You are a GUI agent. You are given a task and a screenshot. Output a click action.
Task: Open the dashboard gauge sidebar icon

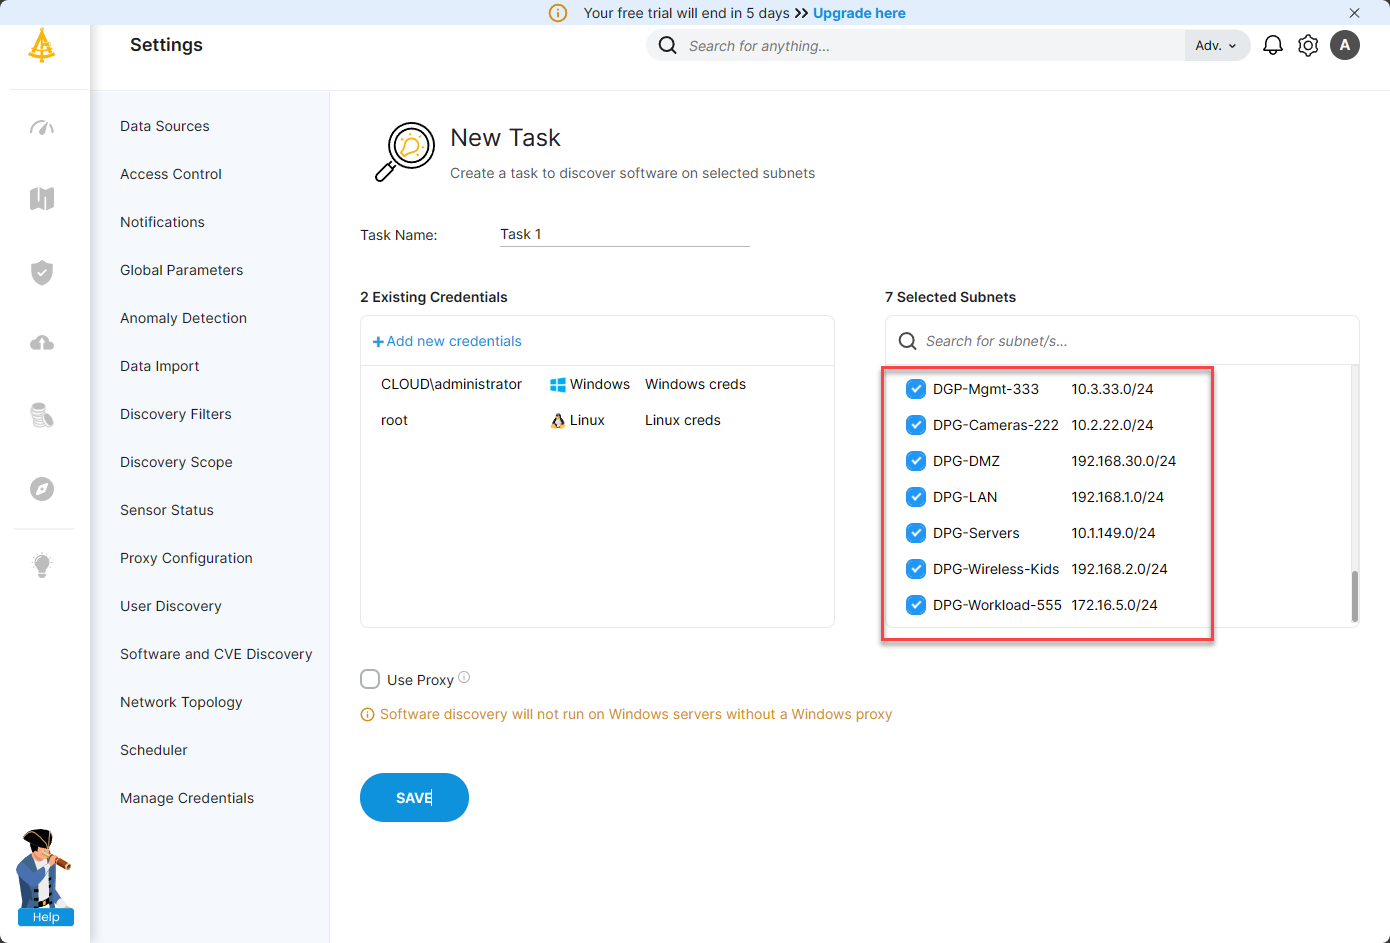[x=42, y=127]
